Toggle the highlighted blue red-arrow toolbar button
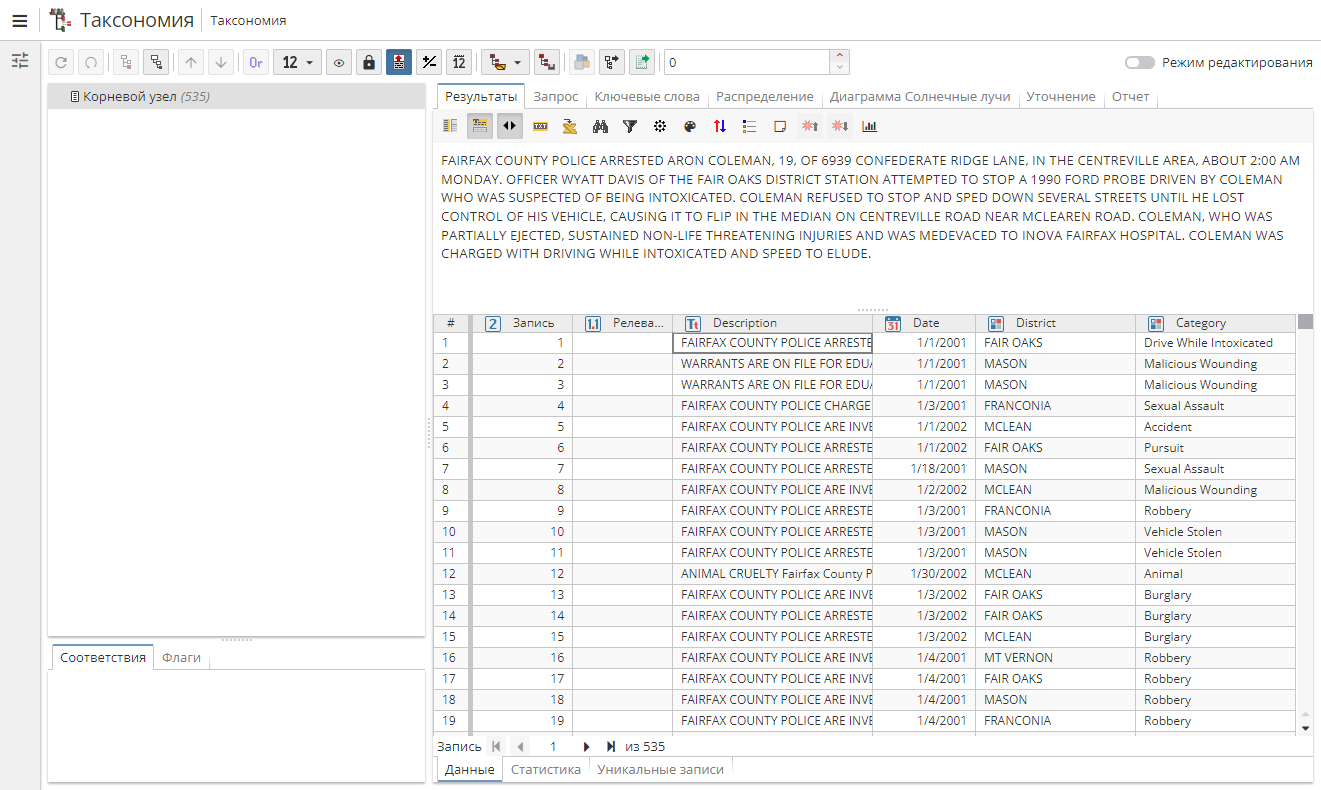This screenshot has width=1321, height=790. 399,62
